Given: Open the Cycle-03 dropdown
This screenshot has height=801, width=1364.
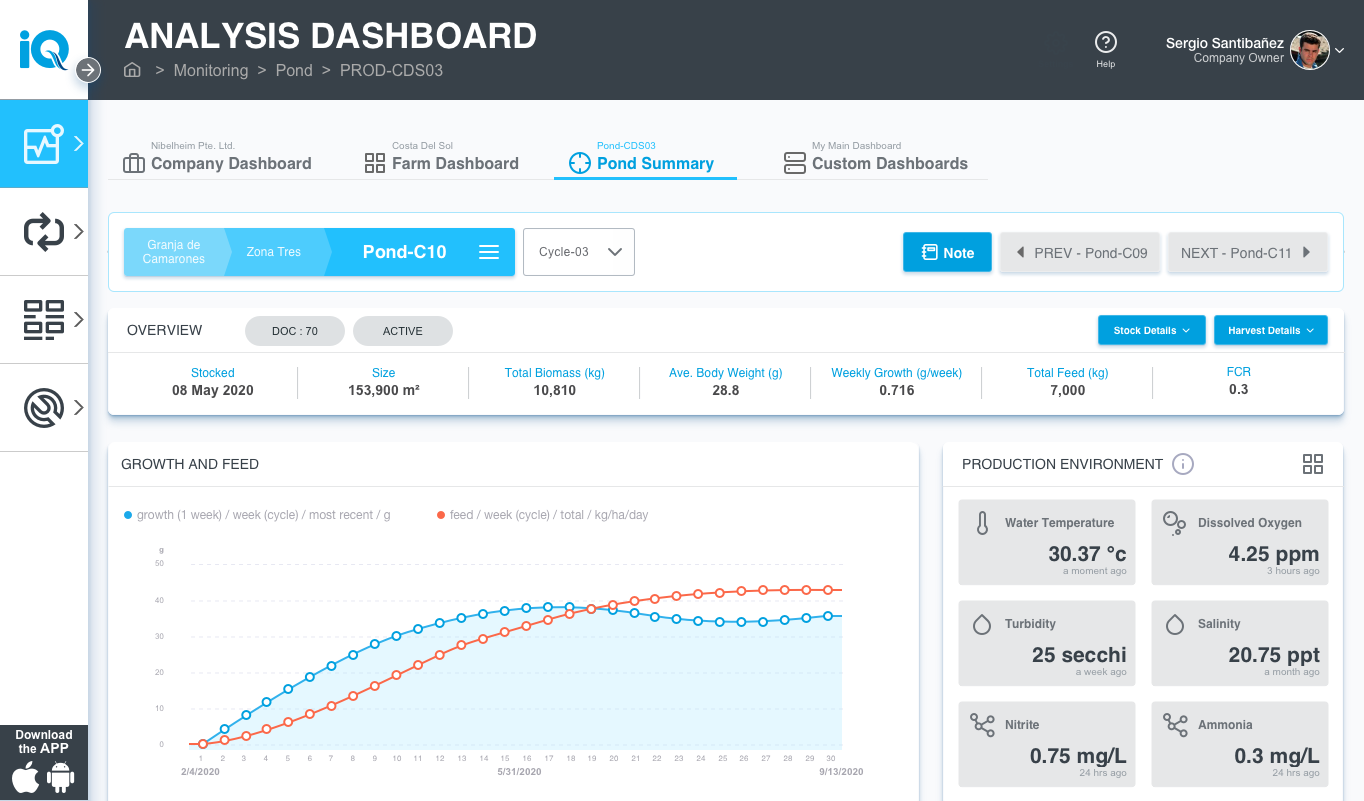Looking at the screenshot, I should point(579,252).
